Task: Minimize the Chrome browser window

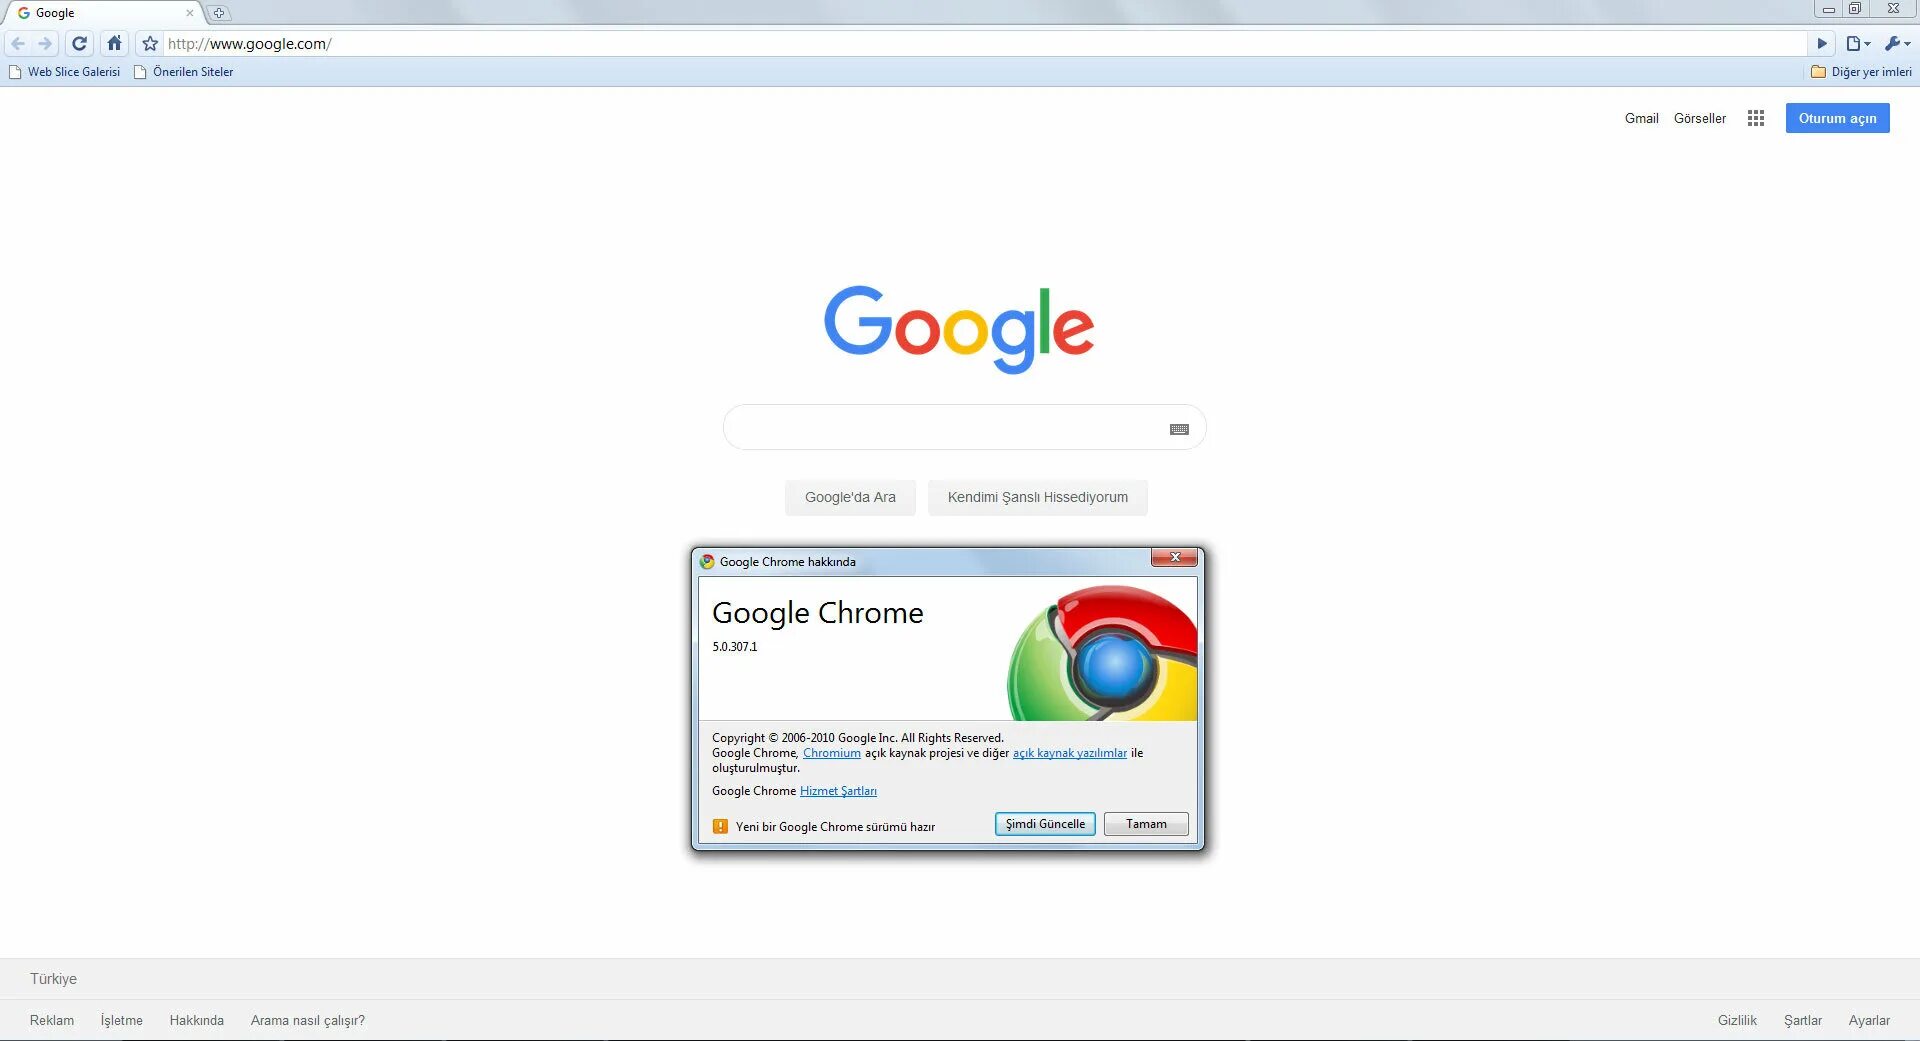Action: [x=1828, y=9]
